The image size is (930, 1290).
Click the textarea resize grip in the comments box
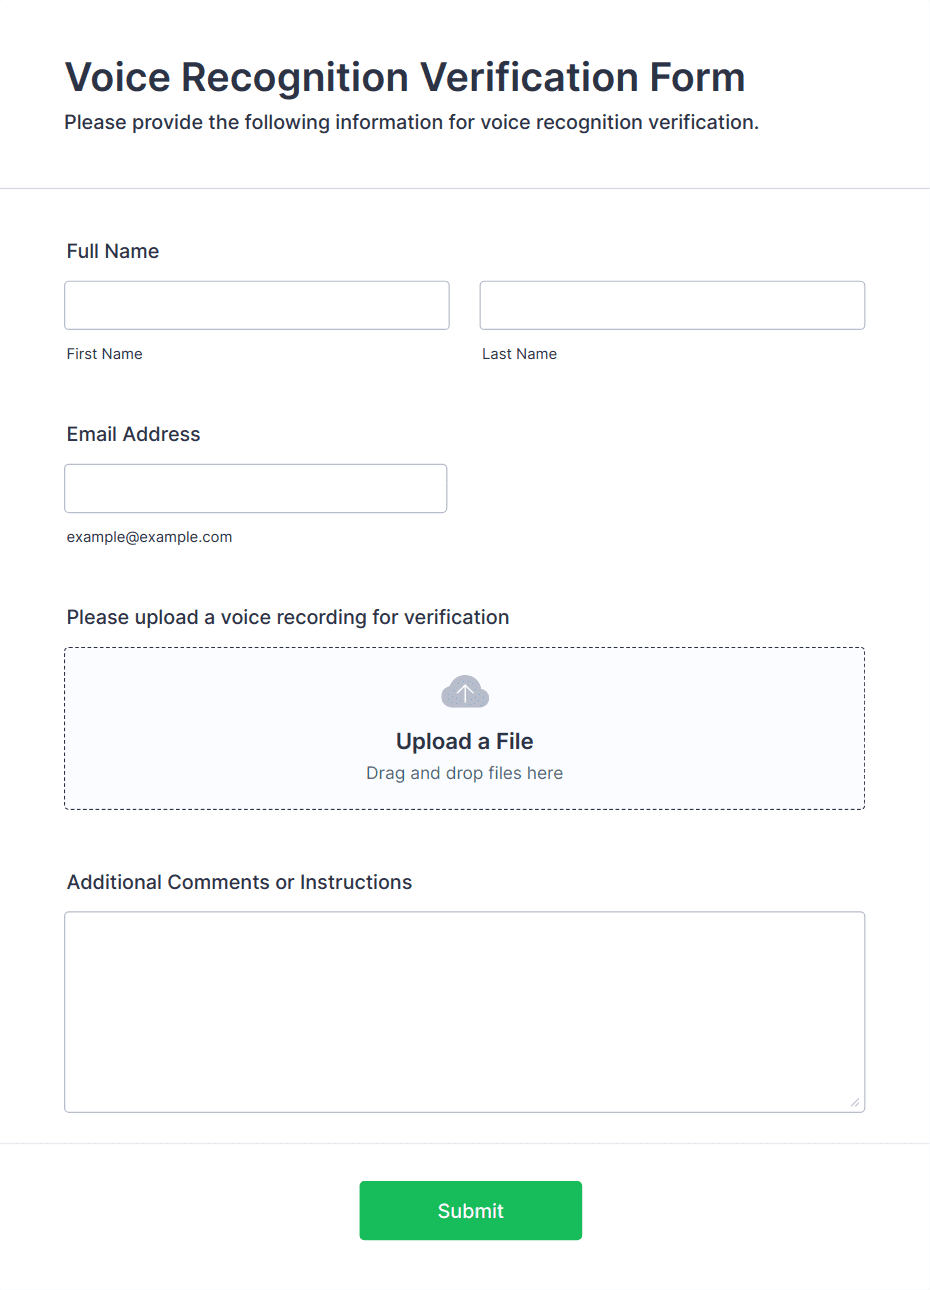coord(854,1102)
